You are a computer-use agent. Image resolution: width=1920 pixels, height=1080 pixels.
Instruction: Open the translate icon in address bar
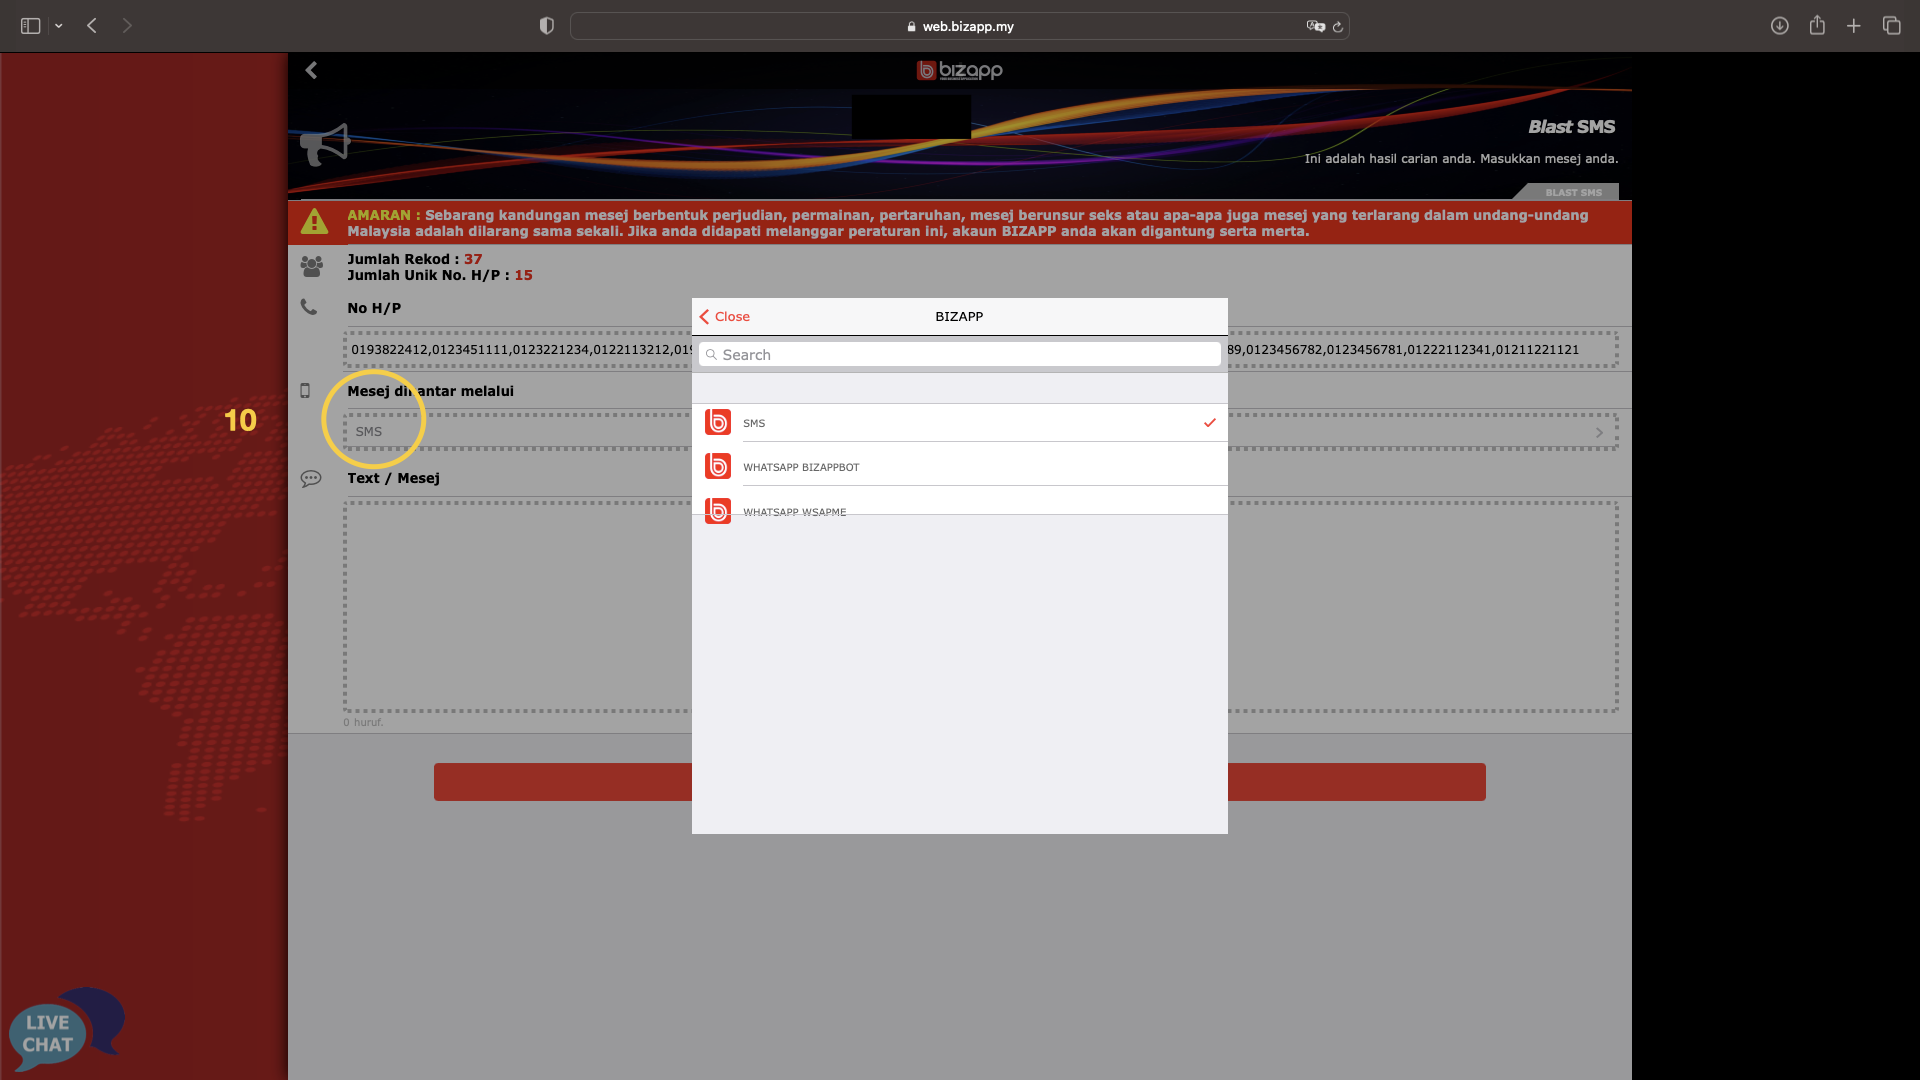[1315, 26]
